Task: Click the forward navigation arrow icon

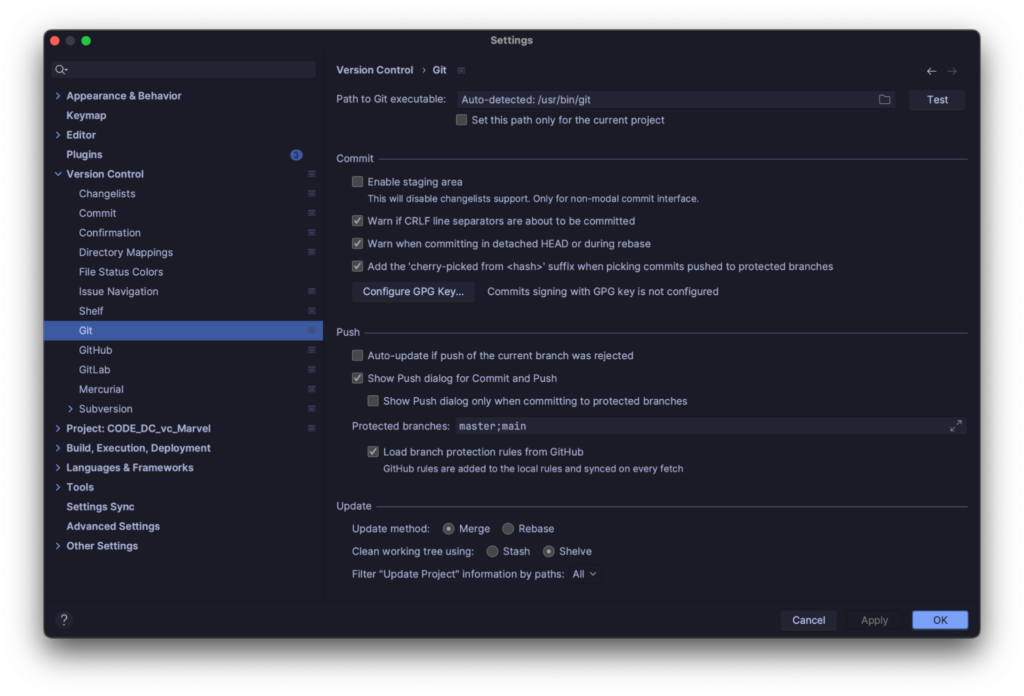Action: 952,70
